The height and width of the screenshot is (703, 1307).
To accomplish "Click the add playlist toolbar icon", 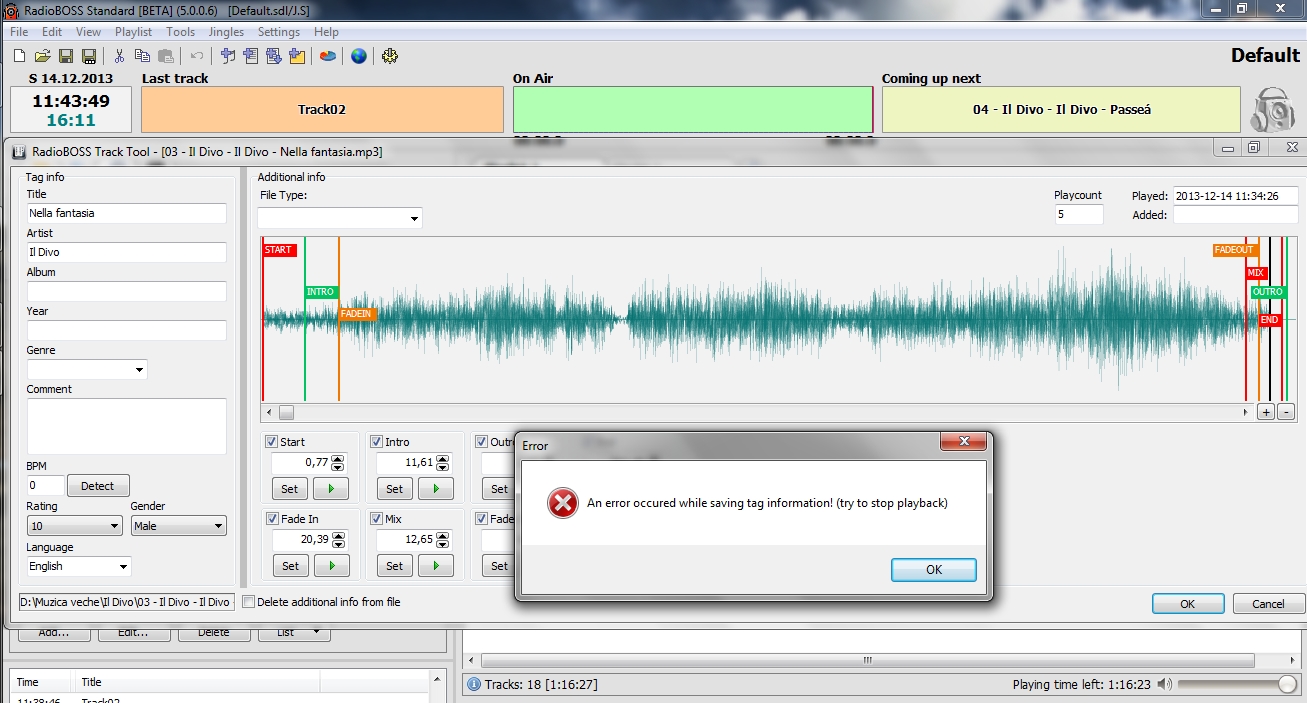I will point(250,56).
